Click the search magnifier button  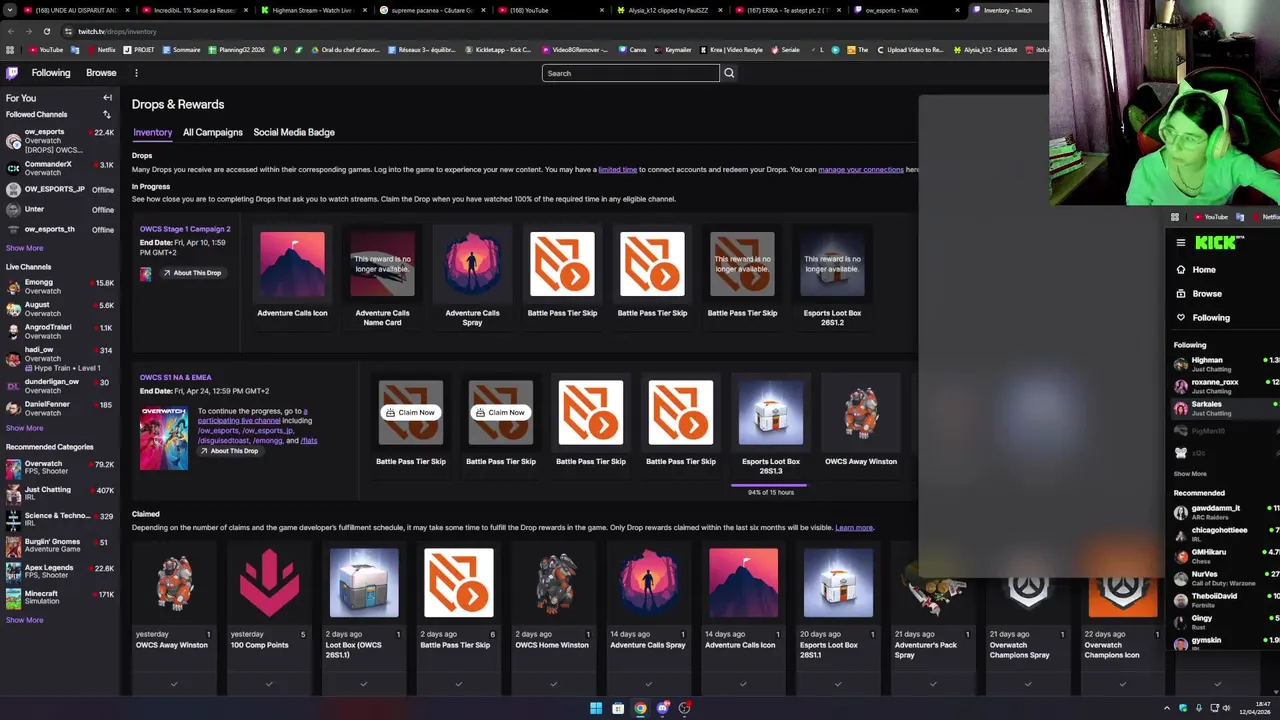click(729, 73)
